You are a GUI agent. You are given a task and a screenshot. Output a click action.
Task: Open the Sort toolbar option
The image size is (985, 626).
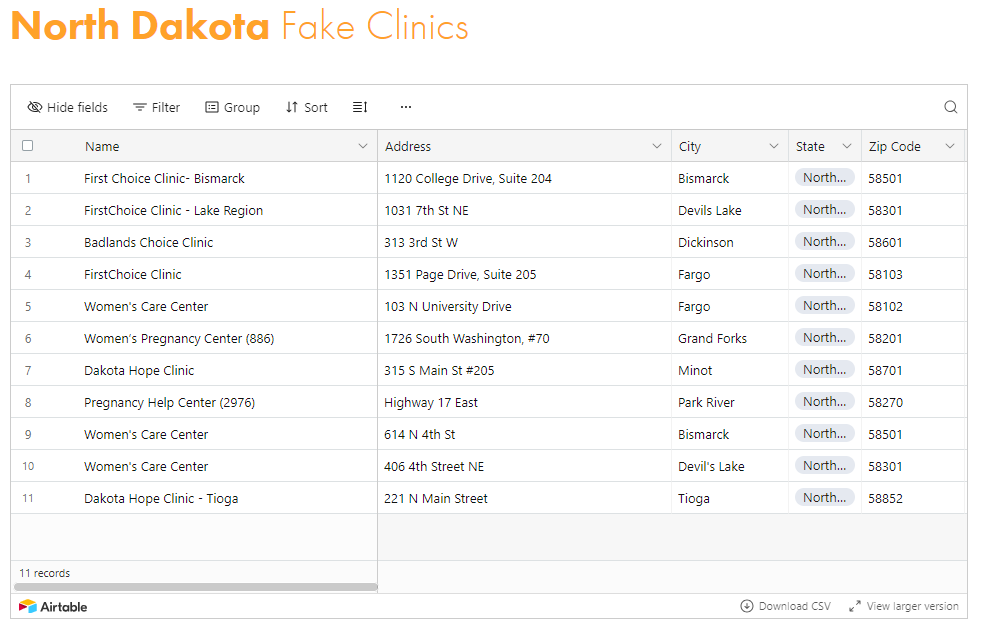click(306, 107)
